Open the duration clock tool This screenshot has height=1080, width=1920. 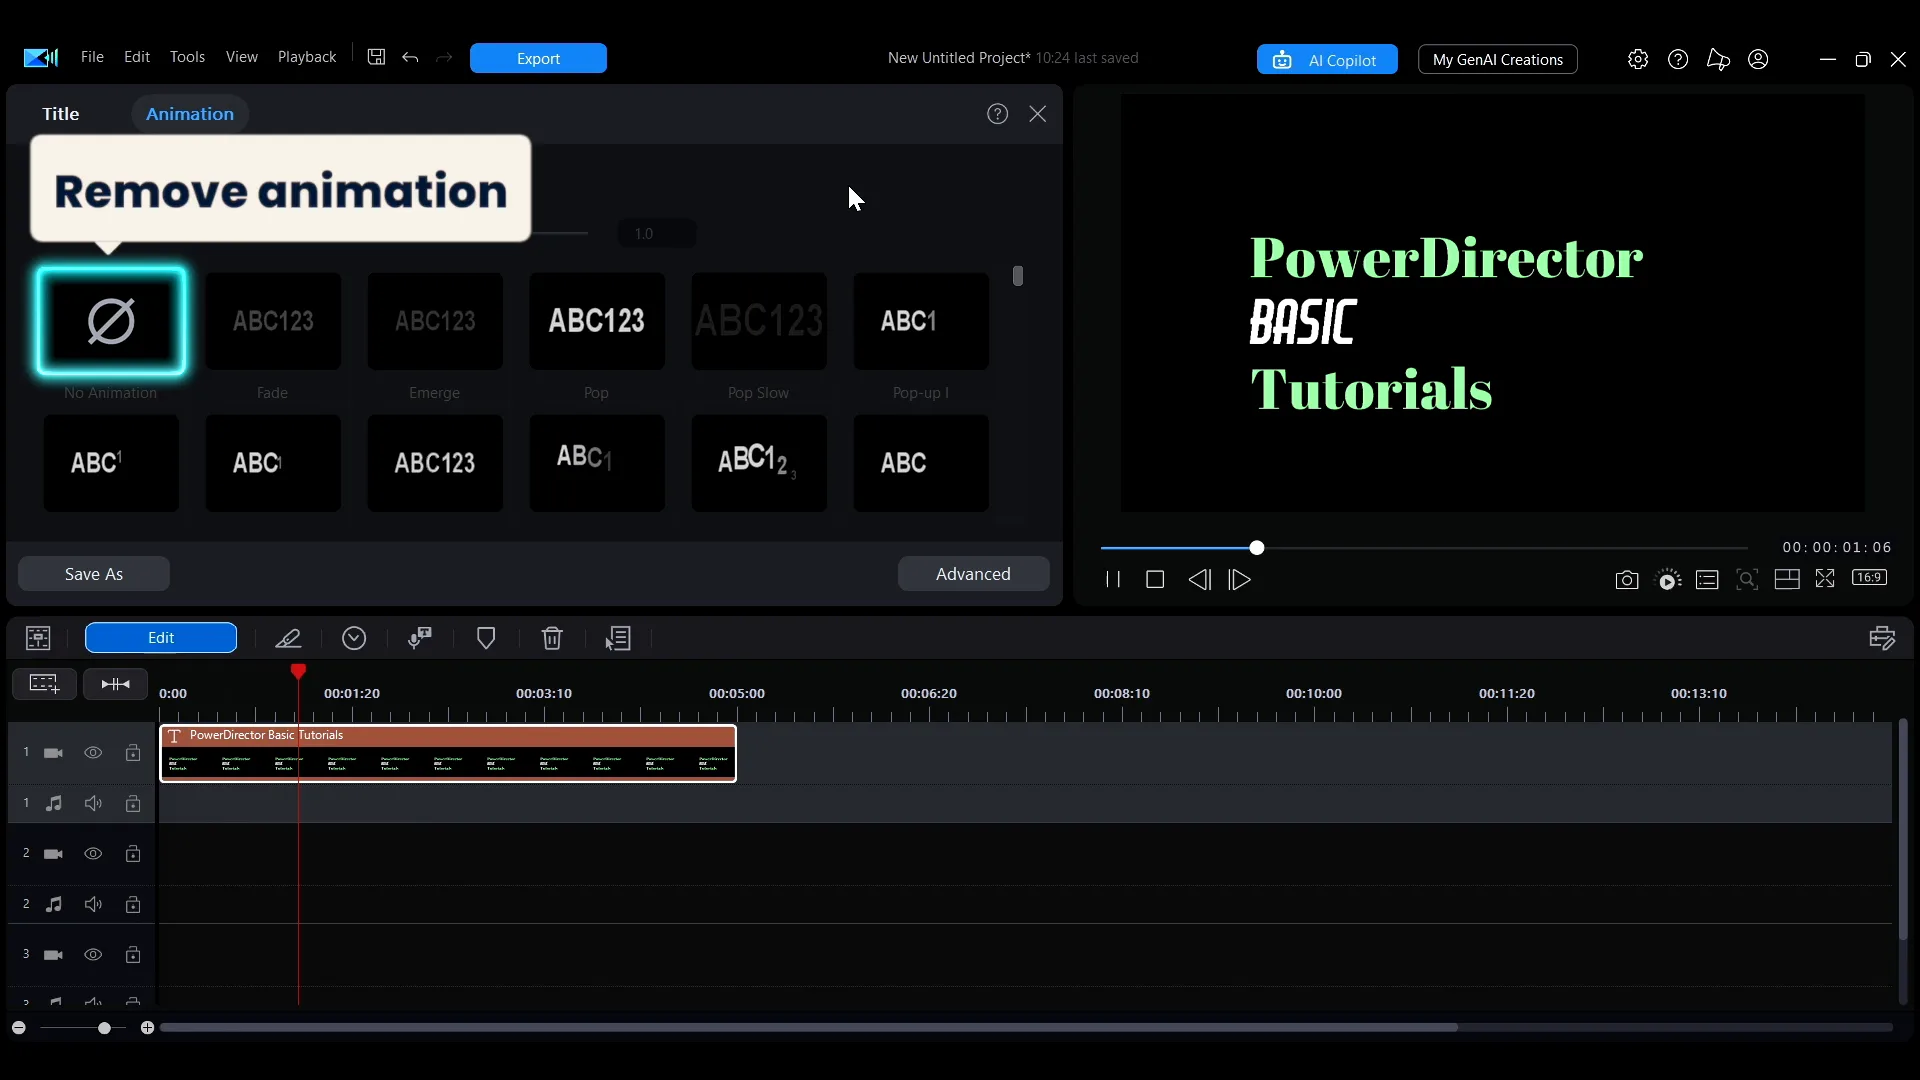point(354,638)
